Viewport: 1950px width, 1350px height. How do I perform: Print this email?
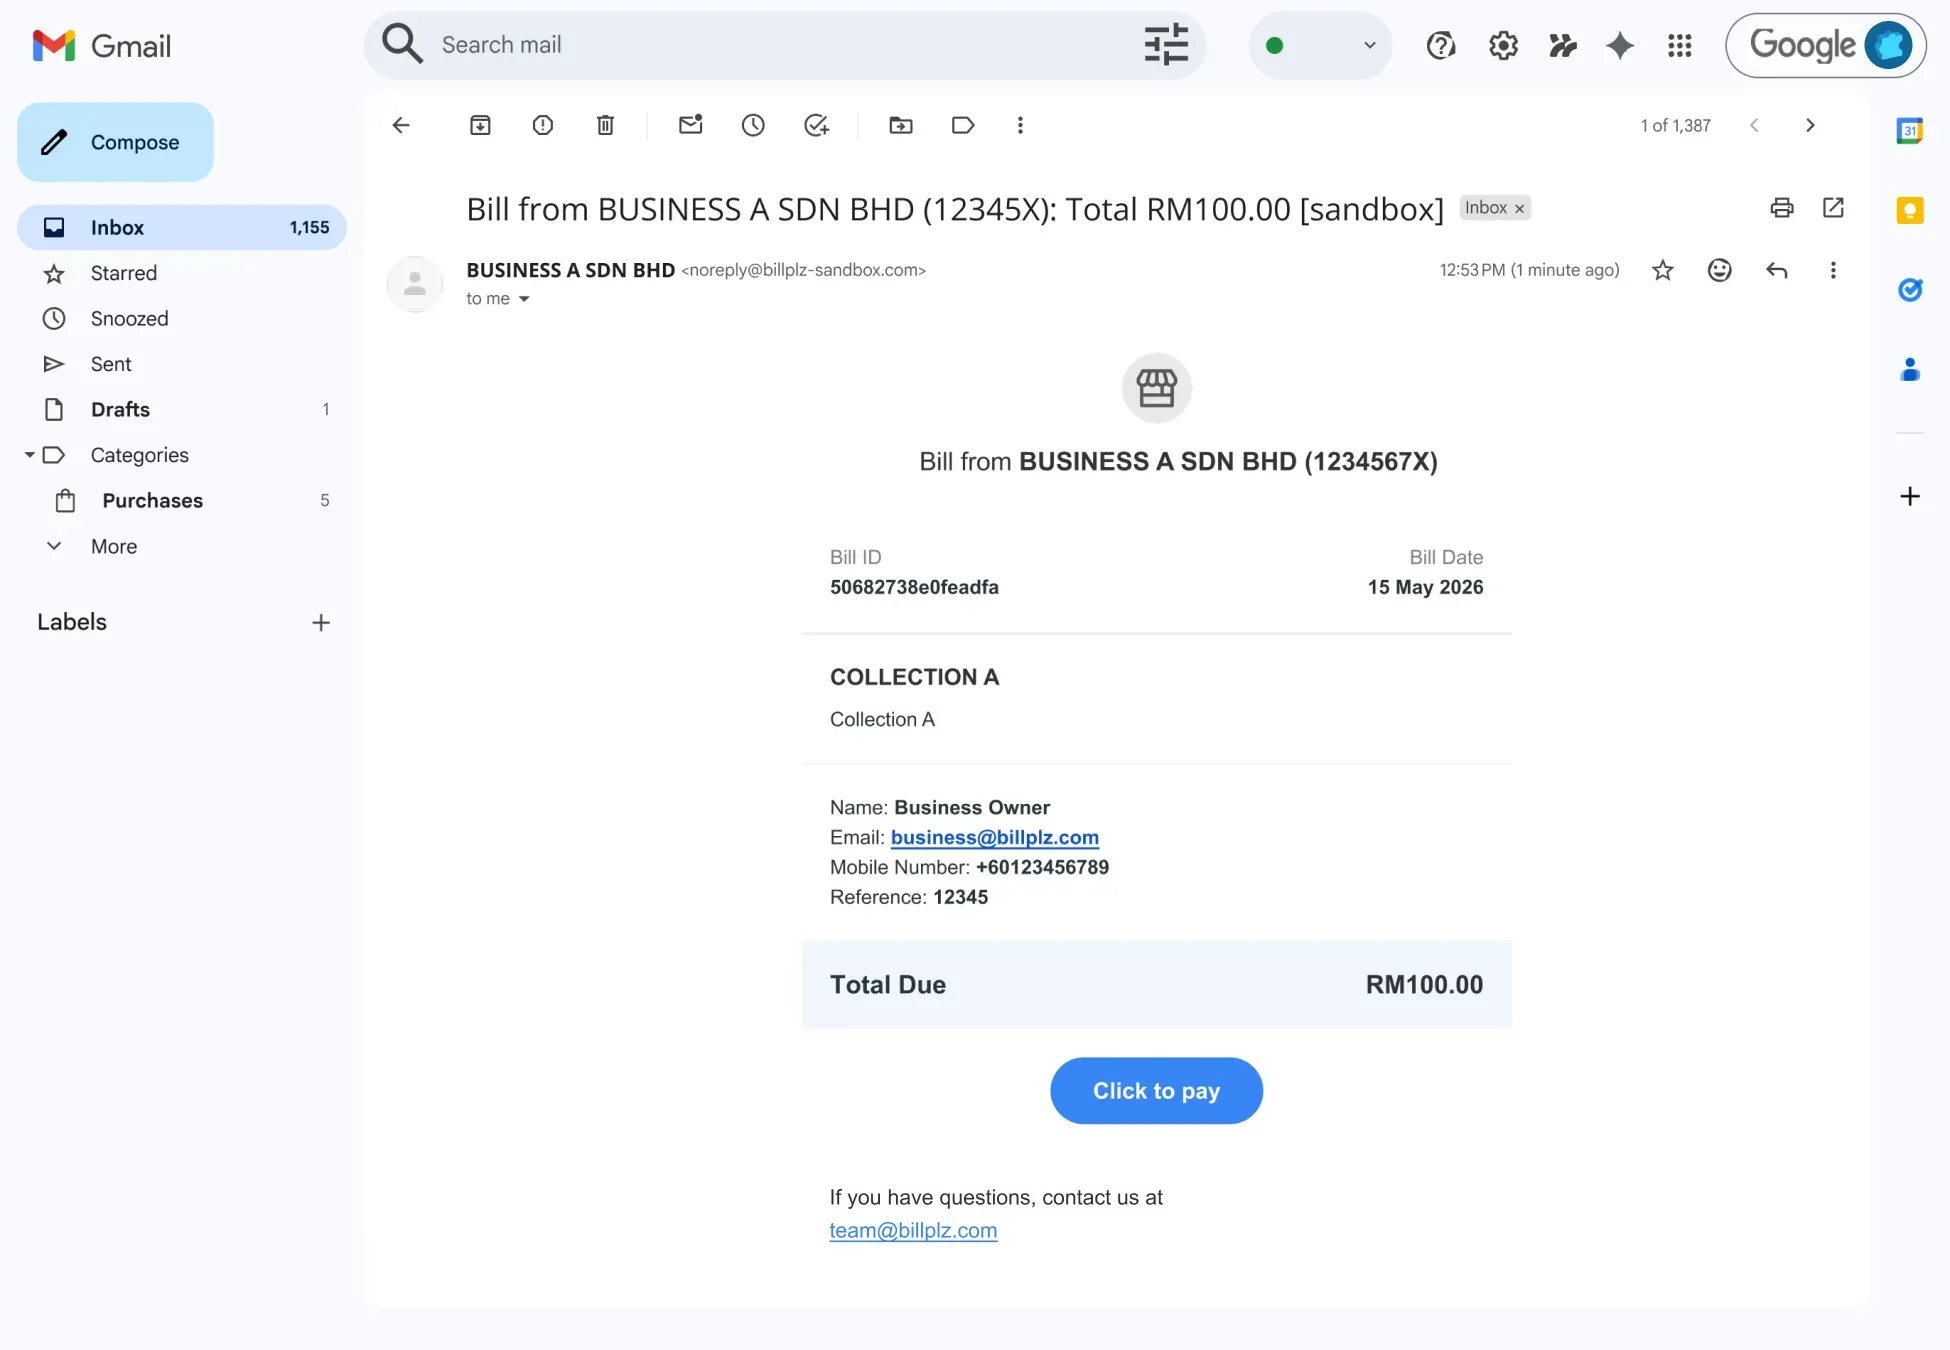1782,208
